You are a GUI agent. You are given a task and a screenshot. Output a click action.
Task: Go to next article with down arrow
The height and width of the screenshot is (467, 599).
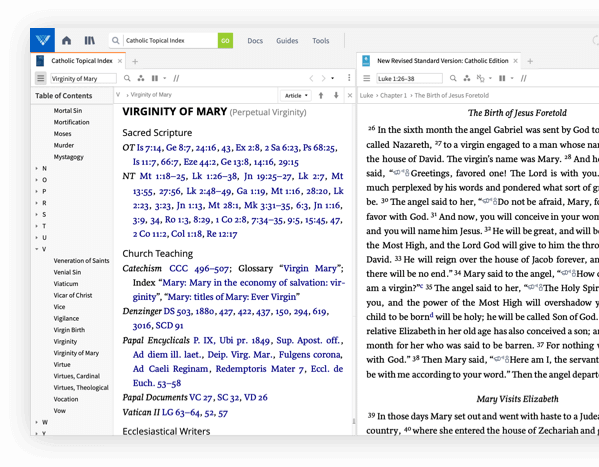click(x=336, y=96)
